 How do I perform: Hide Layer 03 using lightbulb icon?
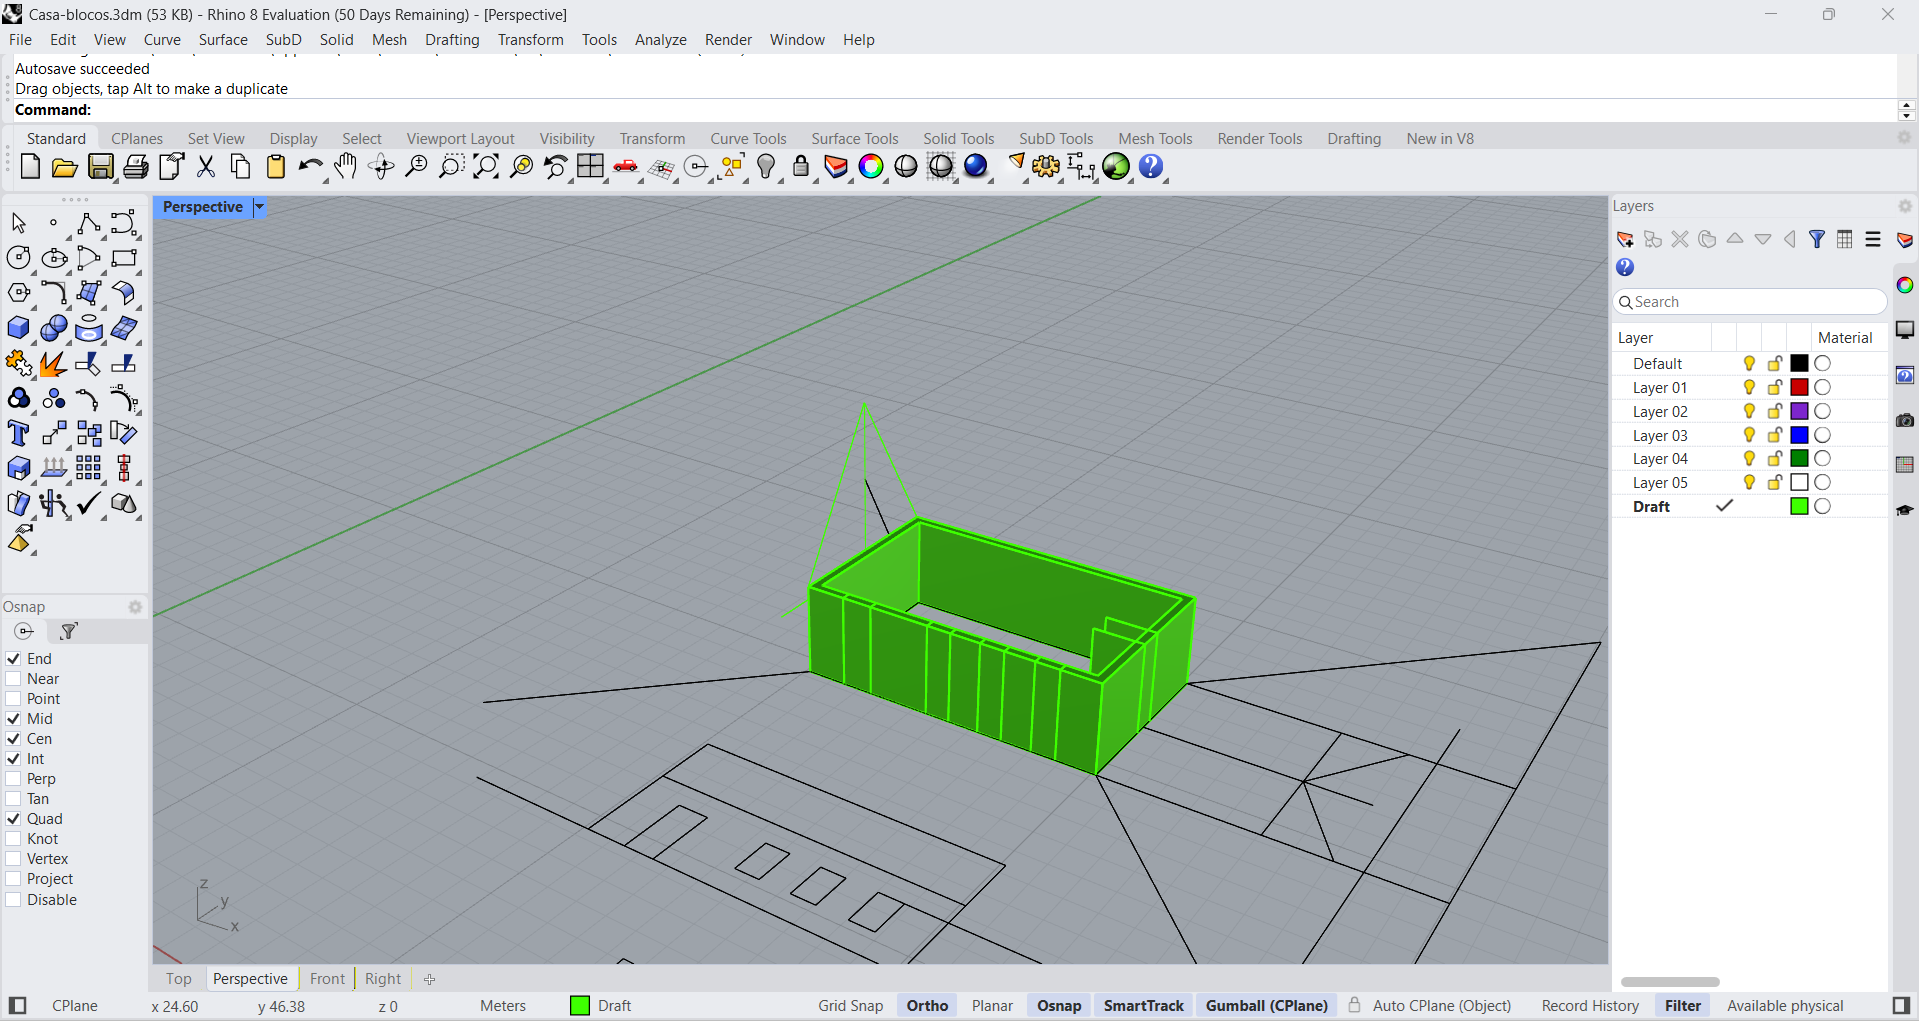(1749, 435)
